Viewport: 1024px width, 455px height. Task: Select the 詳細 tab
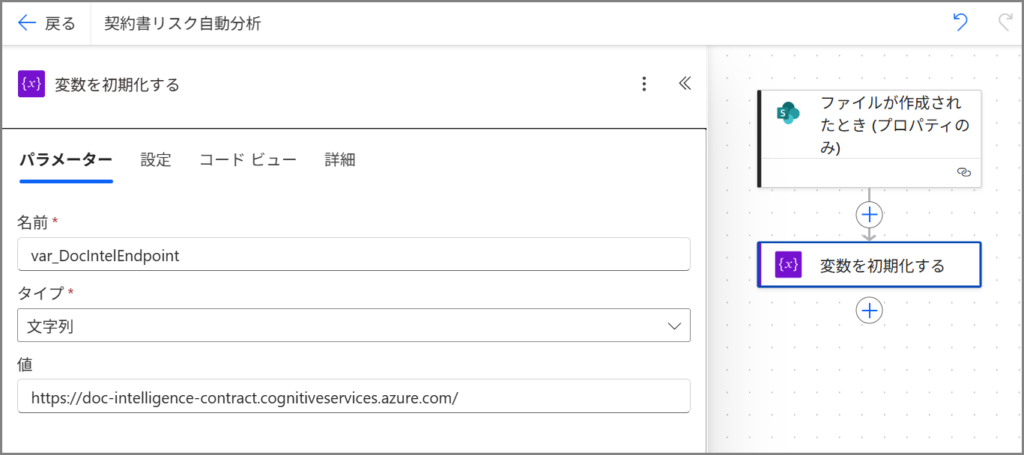[340, 159]
